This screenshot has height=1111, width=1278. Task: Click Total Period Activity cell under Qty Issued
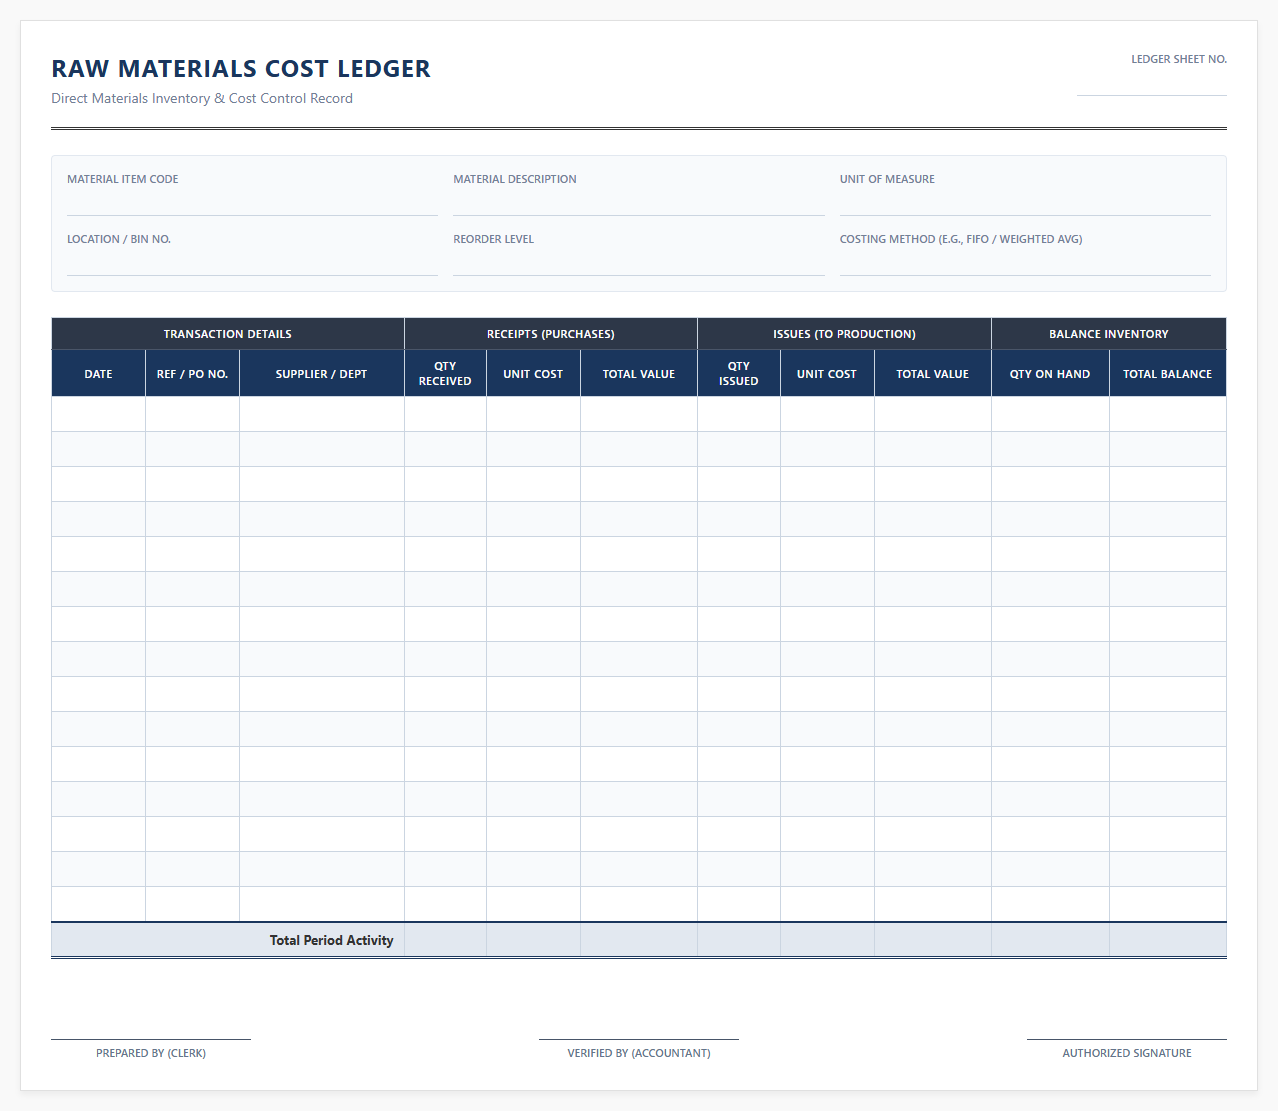pos(739,940)
